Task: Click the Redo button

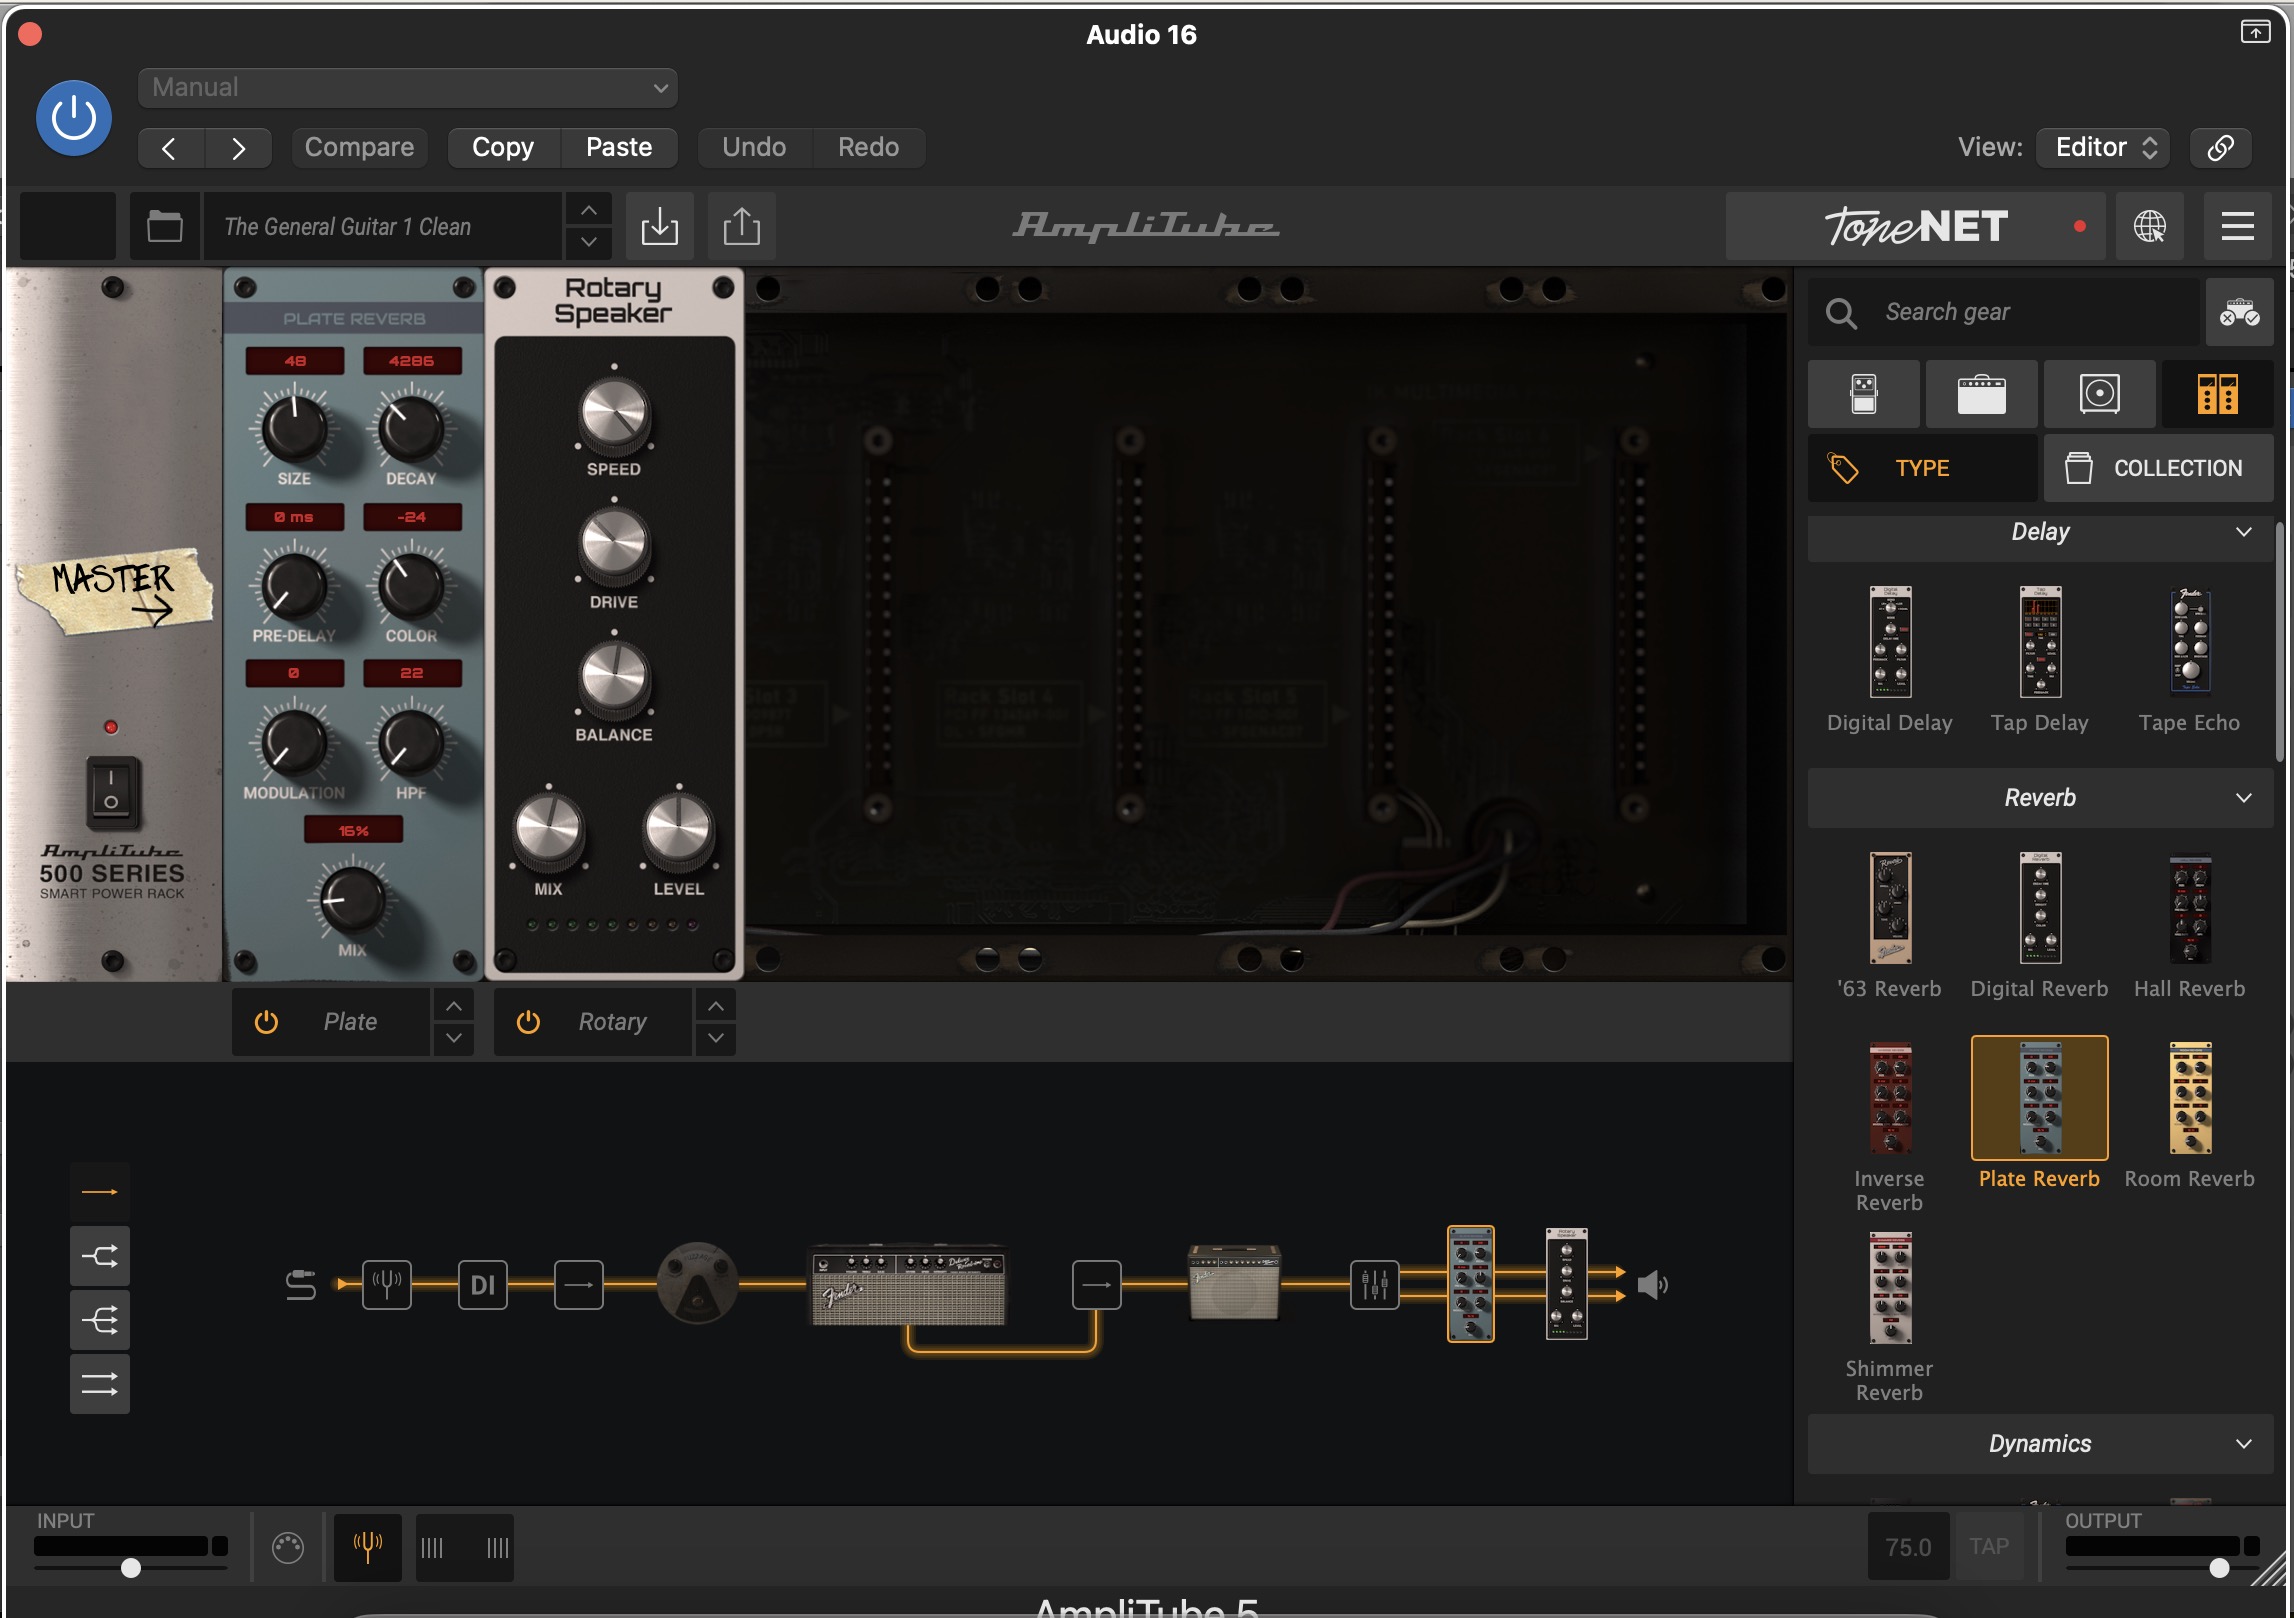Action: pyautogui.click(x=868, y=148)
